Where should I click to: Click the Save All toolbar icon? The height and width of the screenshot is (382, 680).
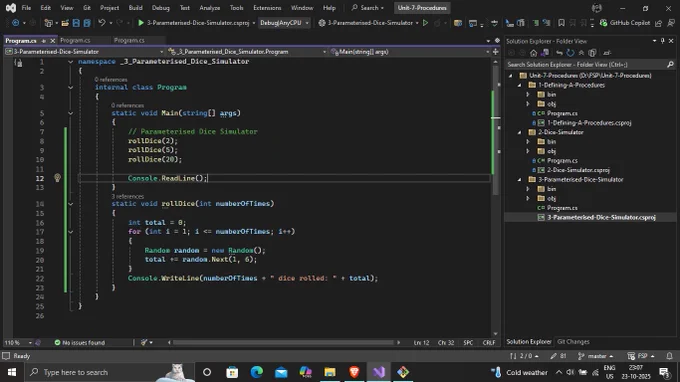87,23
